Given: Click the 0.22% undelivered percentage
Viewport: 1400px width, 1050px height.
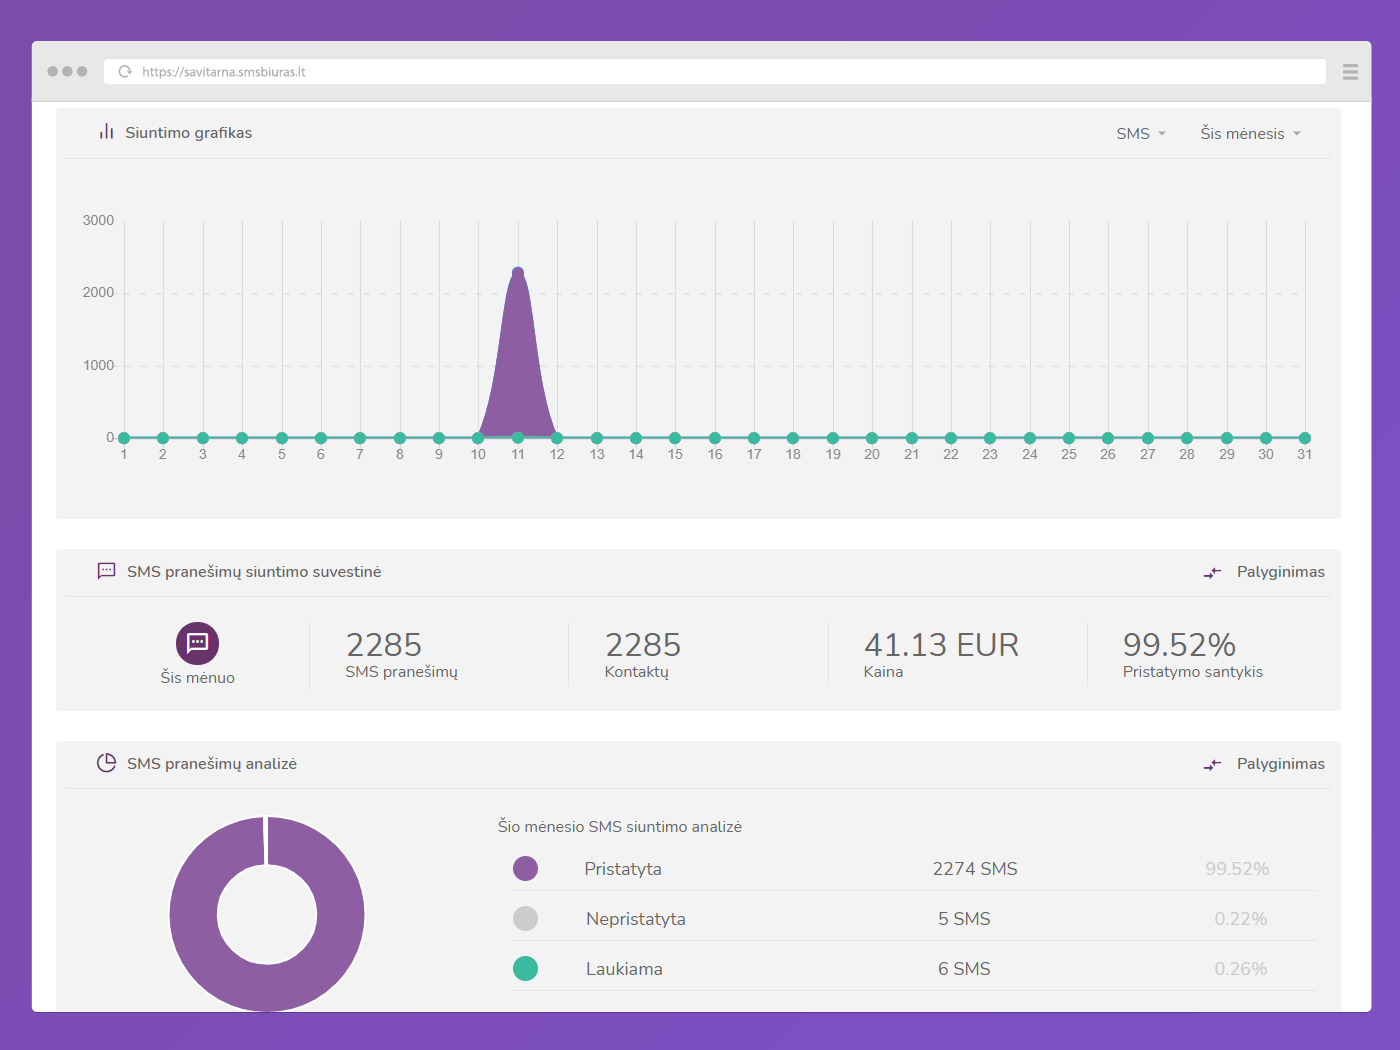Looking at the screenshot, I should (x=1241, y=919).
